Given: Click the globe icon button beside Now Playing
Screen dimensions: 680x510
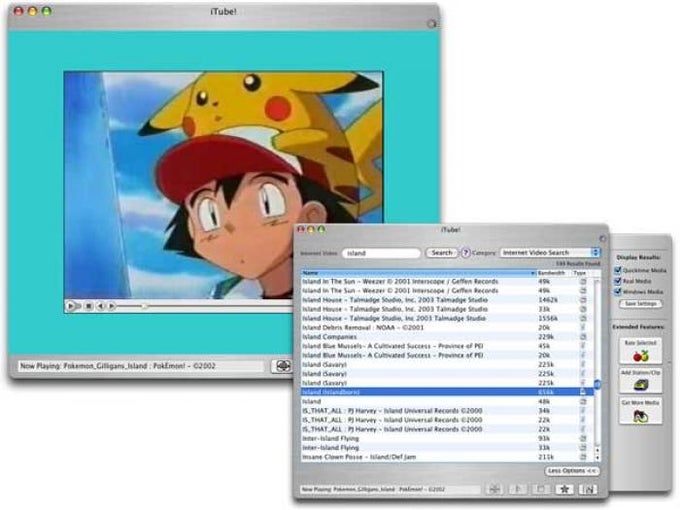Looking at the screenshot, I should 282,366.
